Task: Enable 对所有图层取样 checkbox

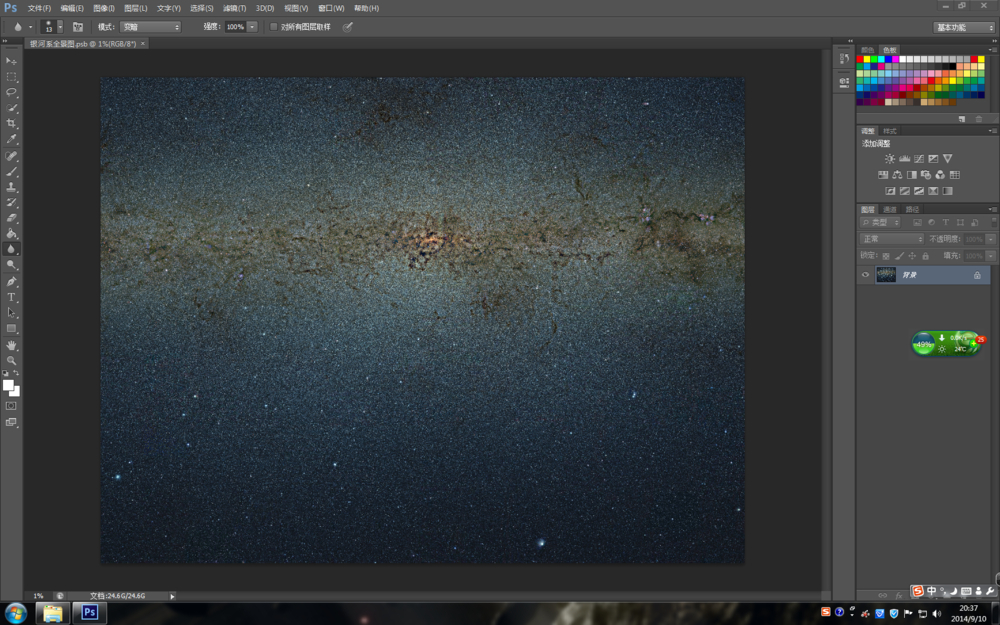Action: point(274,27)
